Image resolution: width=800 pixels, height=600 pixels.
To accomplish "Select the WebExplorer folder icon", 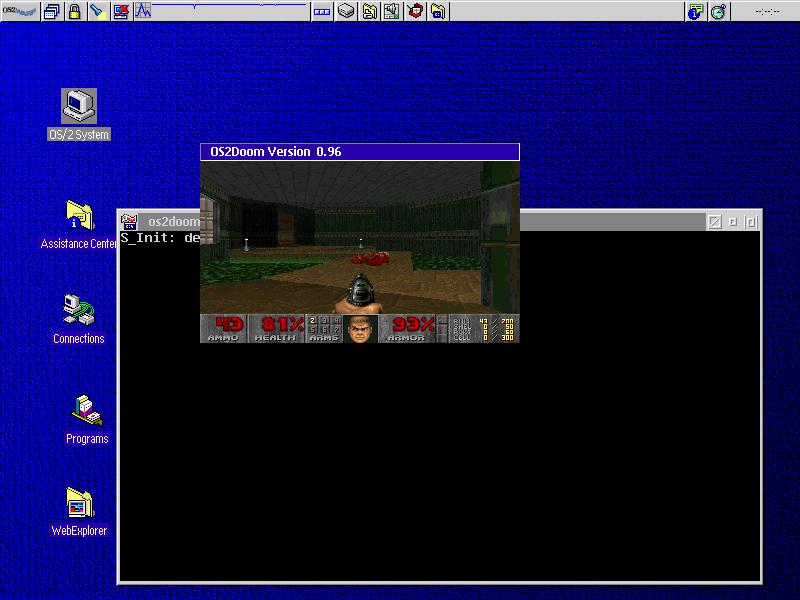I will coord(80,503).
